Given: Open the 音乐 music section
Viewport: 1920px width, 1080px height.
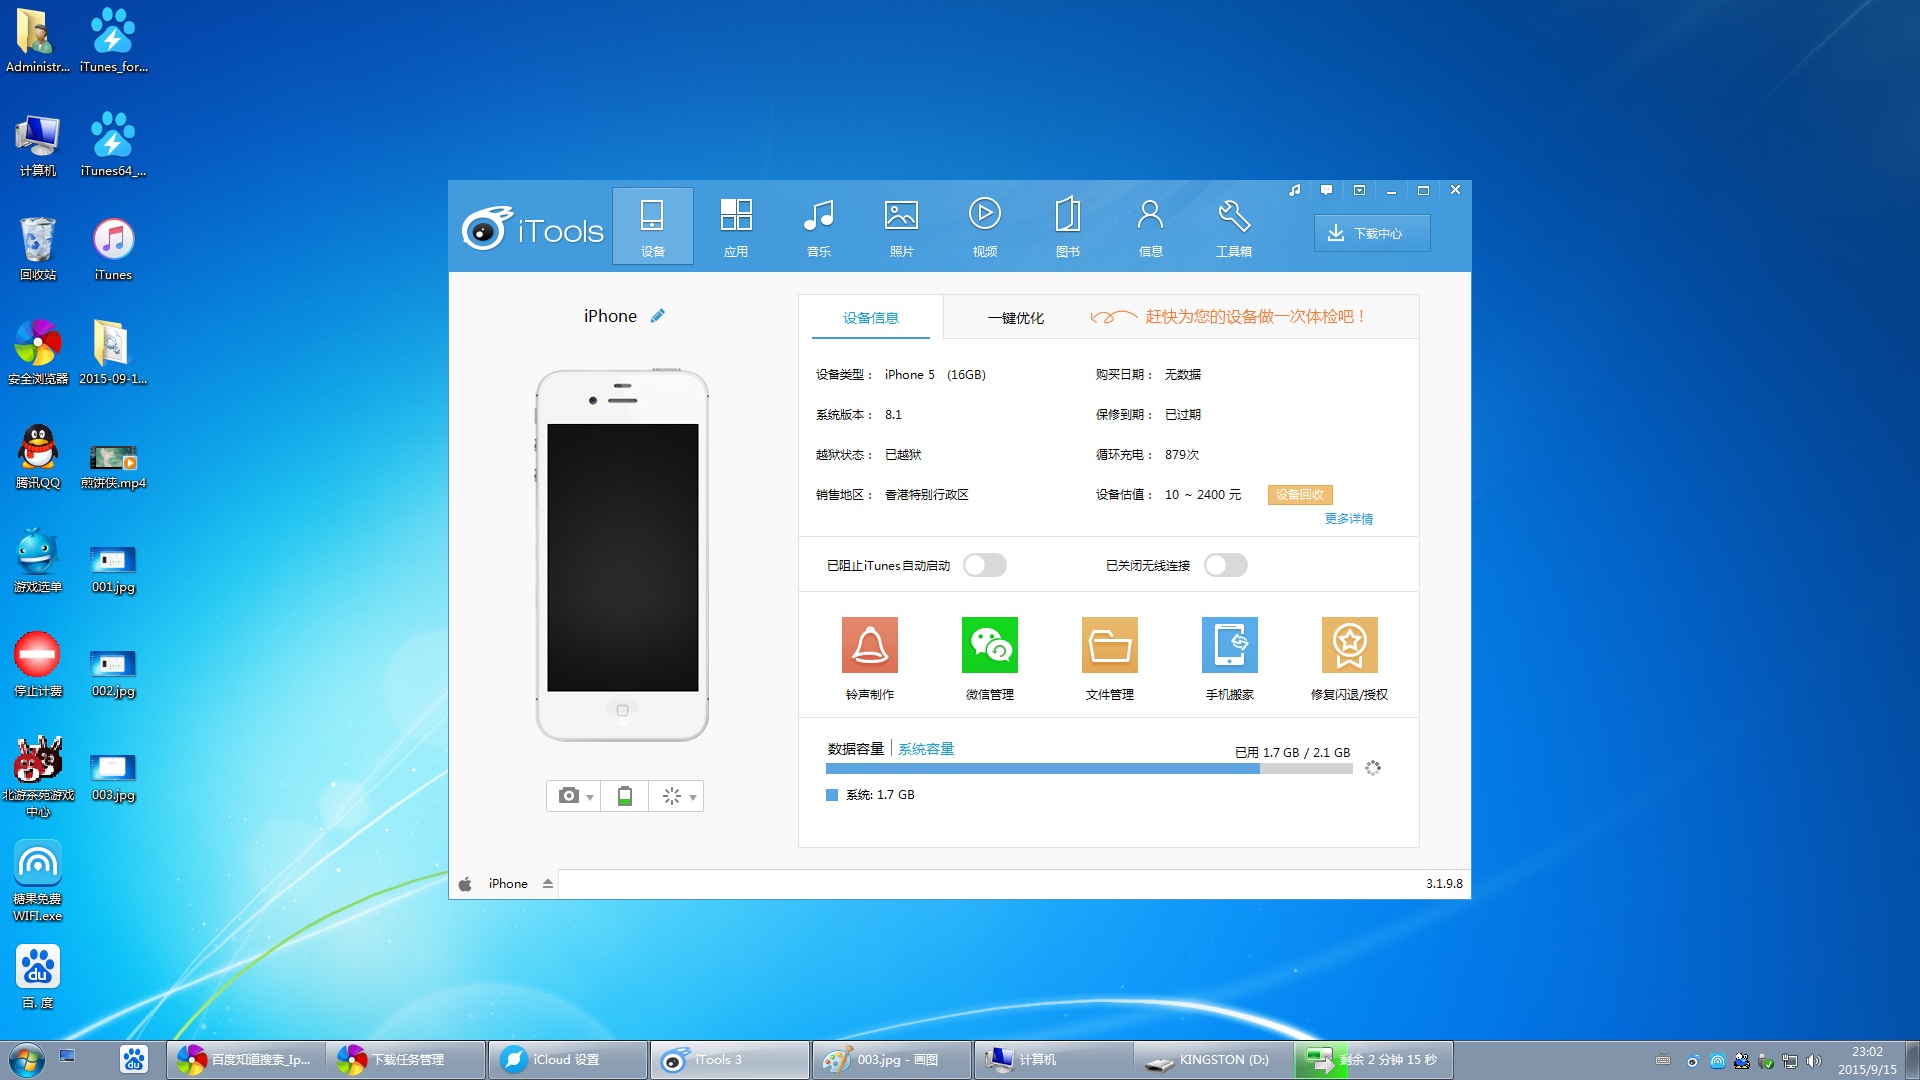Looking at the screenshot, I should point(818,226).
